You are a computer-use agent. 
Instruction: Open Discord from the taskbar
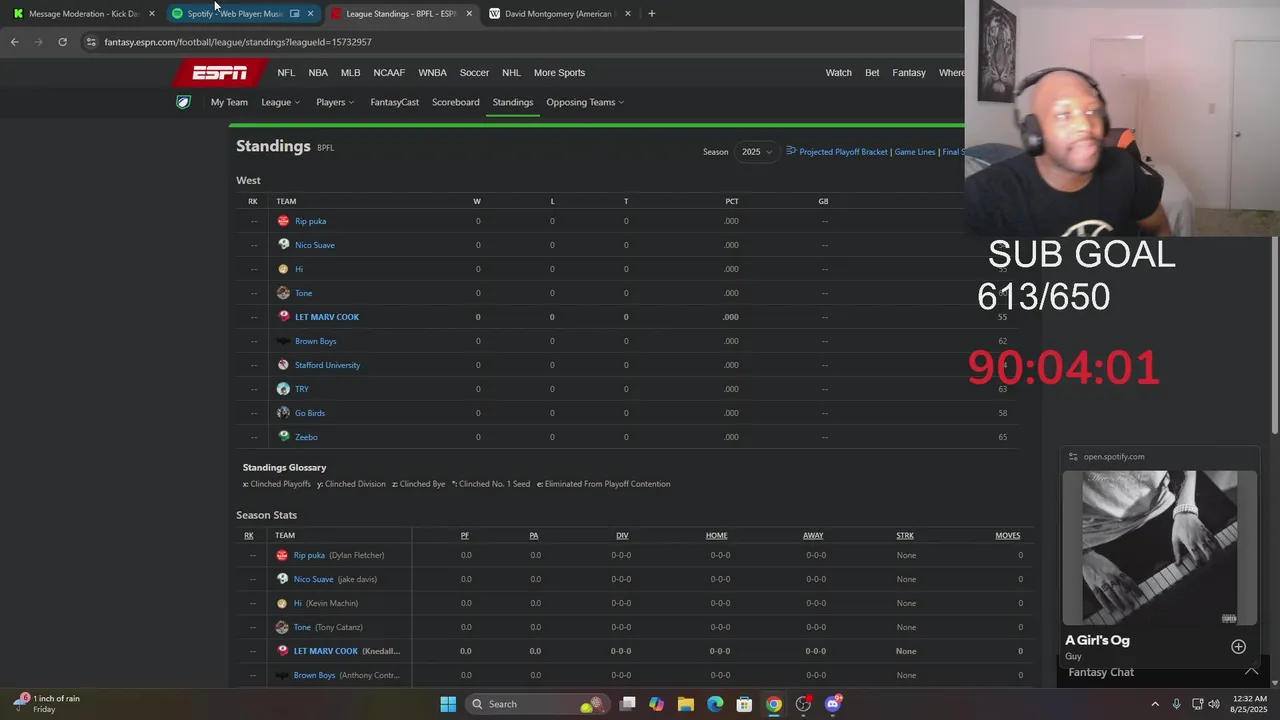point(832,704)
